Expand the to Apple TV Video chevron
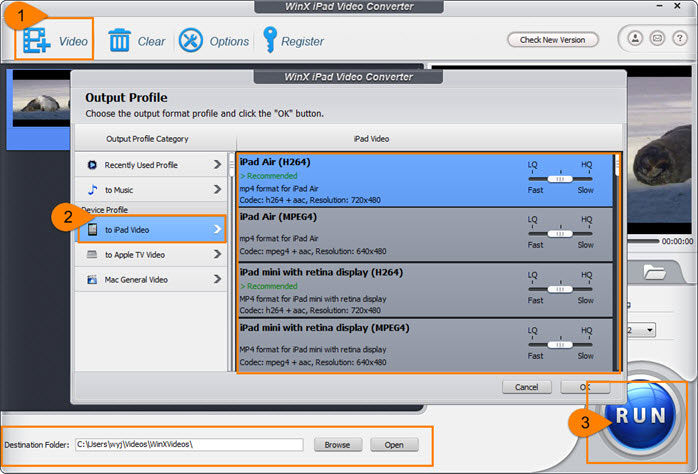Image resolution: width=698 pixels, height=474 pixels. point(217,254)
